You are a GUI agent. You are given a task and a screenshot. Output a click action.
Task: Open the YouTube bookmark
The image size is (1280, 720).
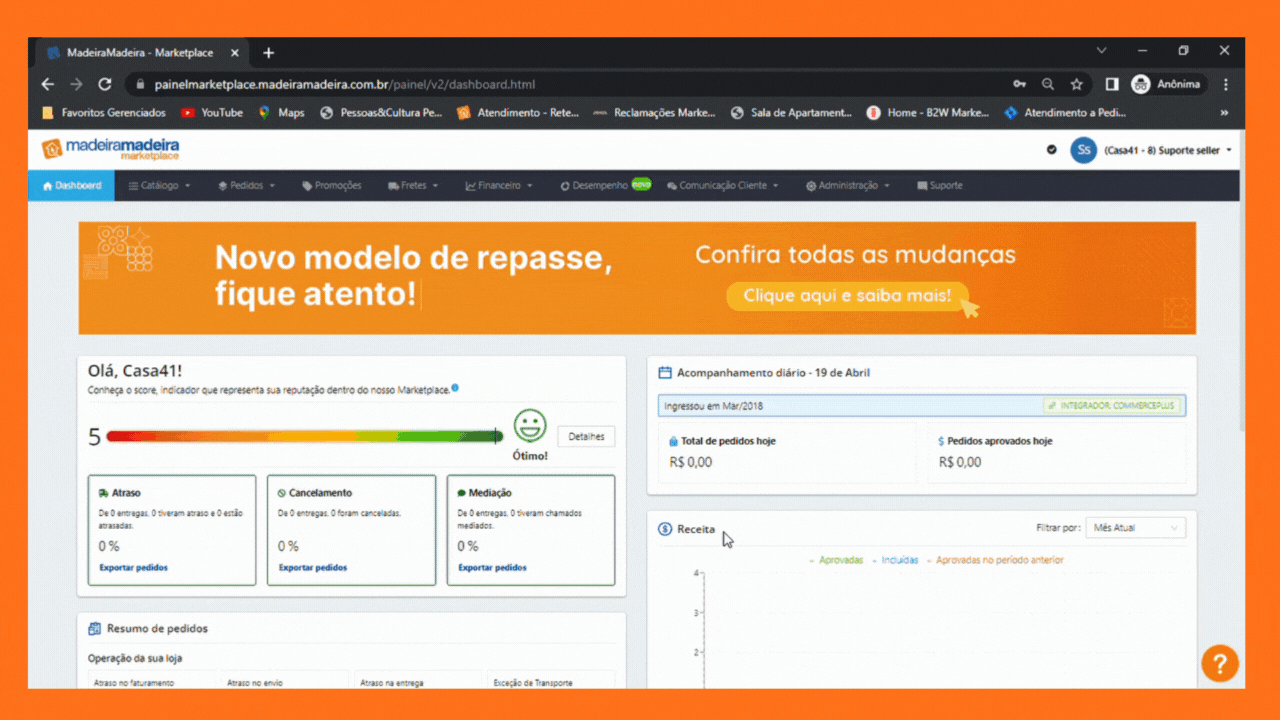(x=212, y=113)
